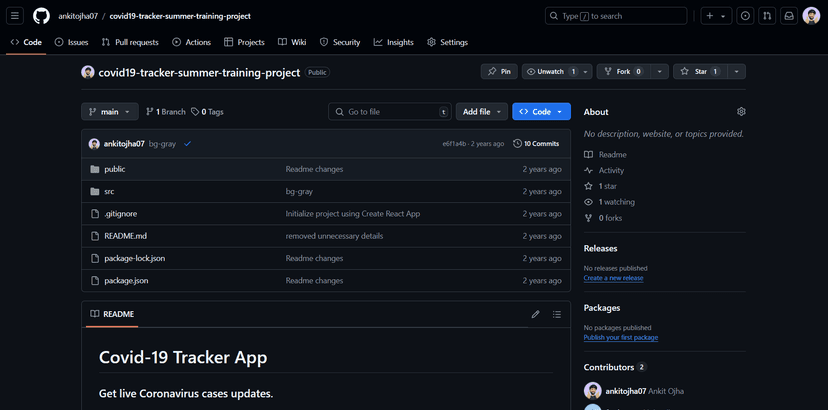828x410 pixels.
Task: Click the plus create new icon
Action: [x=710, y=16]
